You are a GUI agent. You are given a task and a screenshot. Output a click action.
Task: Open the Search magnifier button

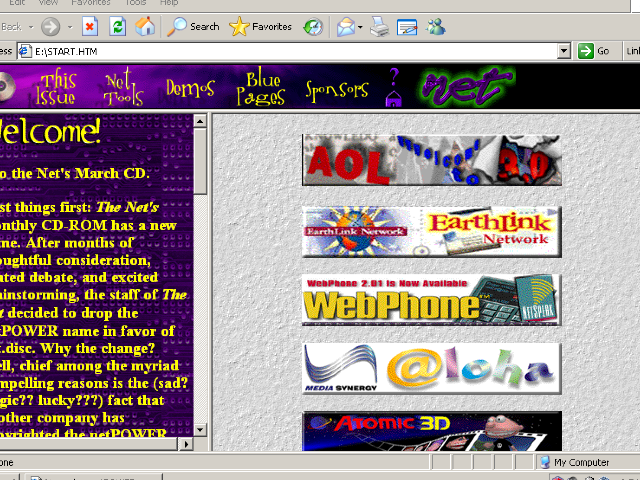point(193,27)
